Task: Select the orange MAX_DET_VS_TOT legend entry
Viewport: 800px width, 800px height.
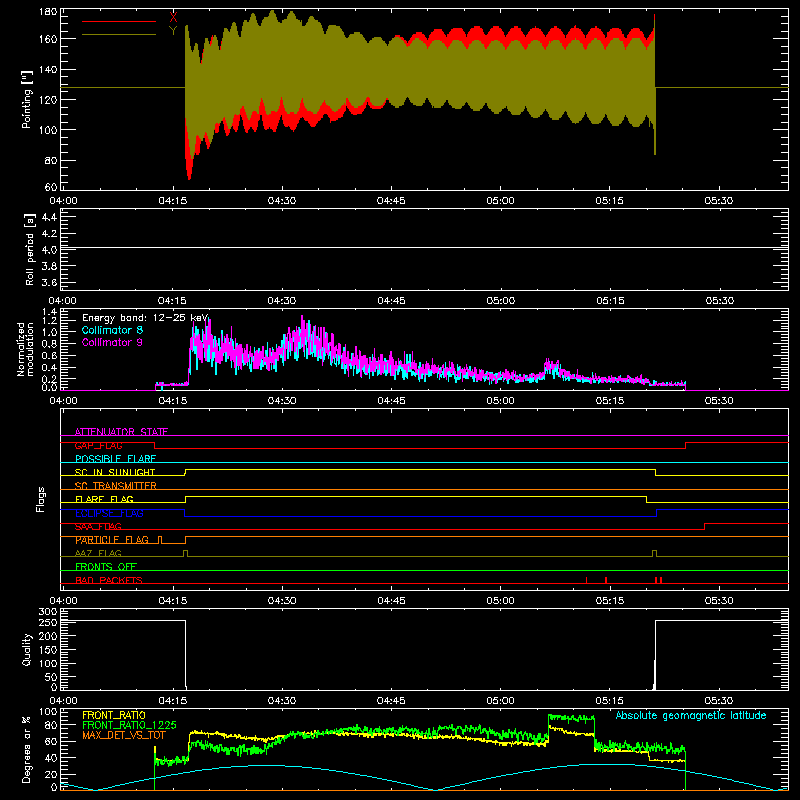Action: click(124, 736)
